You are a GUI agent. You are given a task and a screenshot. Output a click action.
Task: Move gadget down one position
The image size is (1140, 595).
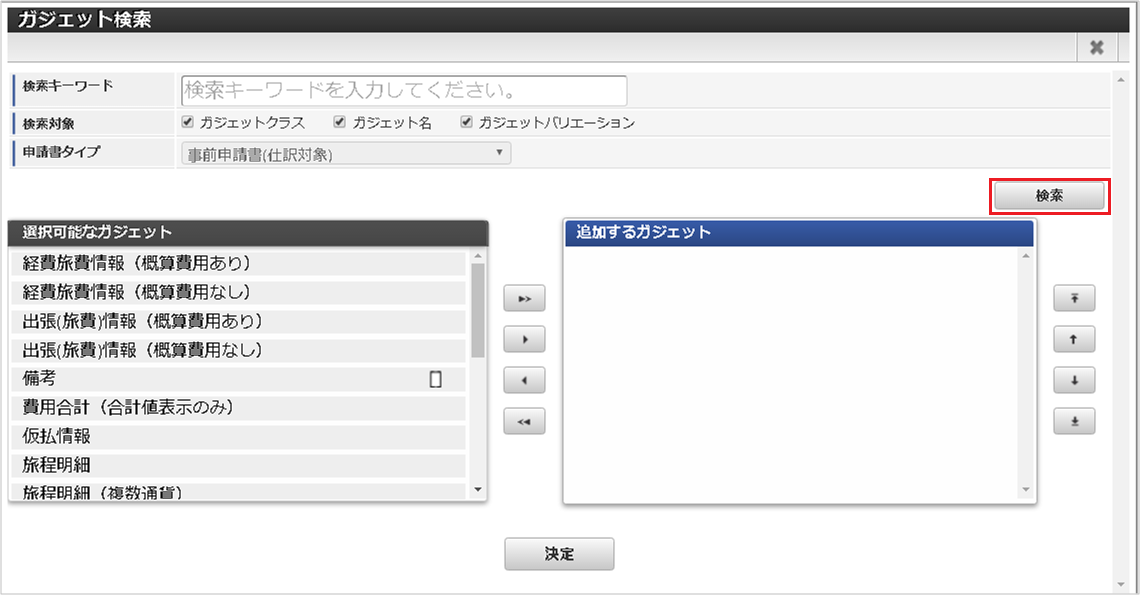coord(1074,379)
